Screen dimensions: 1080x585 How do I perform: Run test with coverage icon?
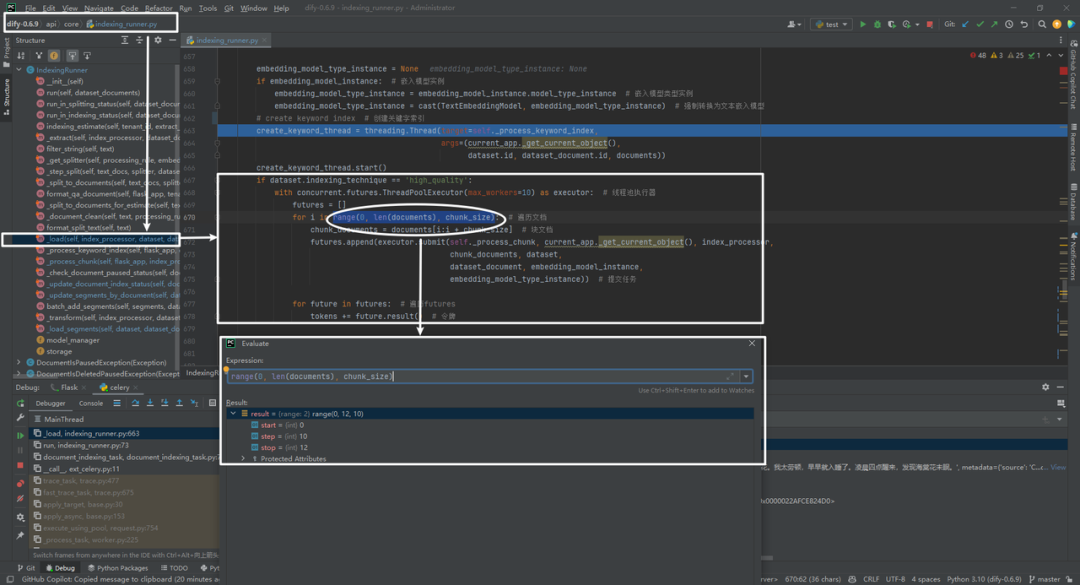tap(891, 24)
